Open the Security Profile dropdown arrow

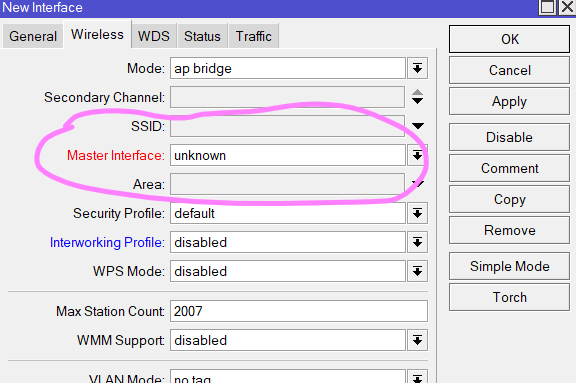pyautogui.click(x=417, y=213)
